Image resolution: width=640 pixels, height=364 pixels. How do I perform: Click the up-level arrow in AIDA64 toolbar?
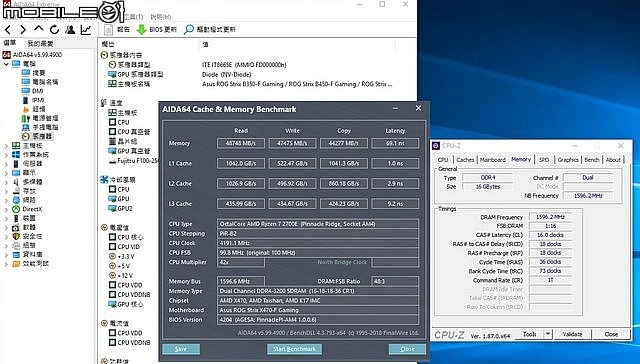39,29
